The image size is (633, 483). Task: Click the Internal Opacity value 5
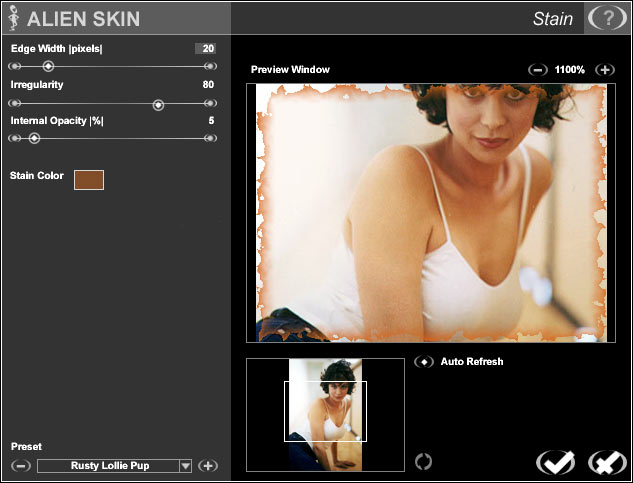coord(211,121)
